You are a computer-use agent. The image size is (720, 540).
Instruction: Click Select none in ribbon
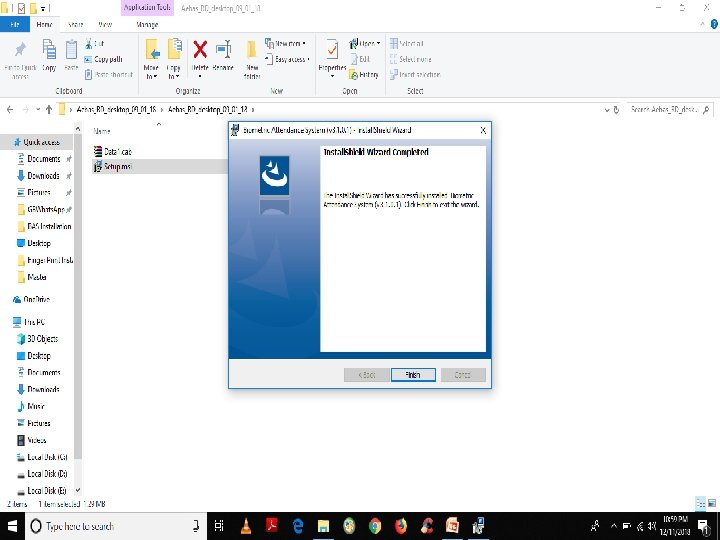pyautogui.click(x=411, y=59)
